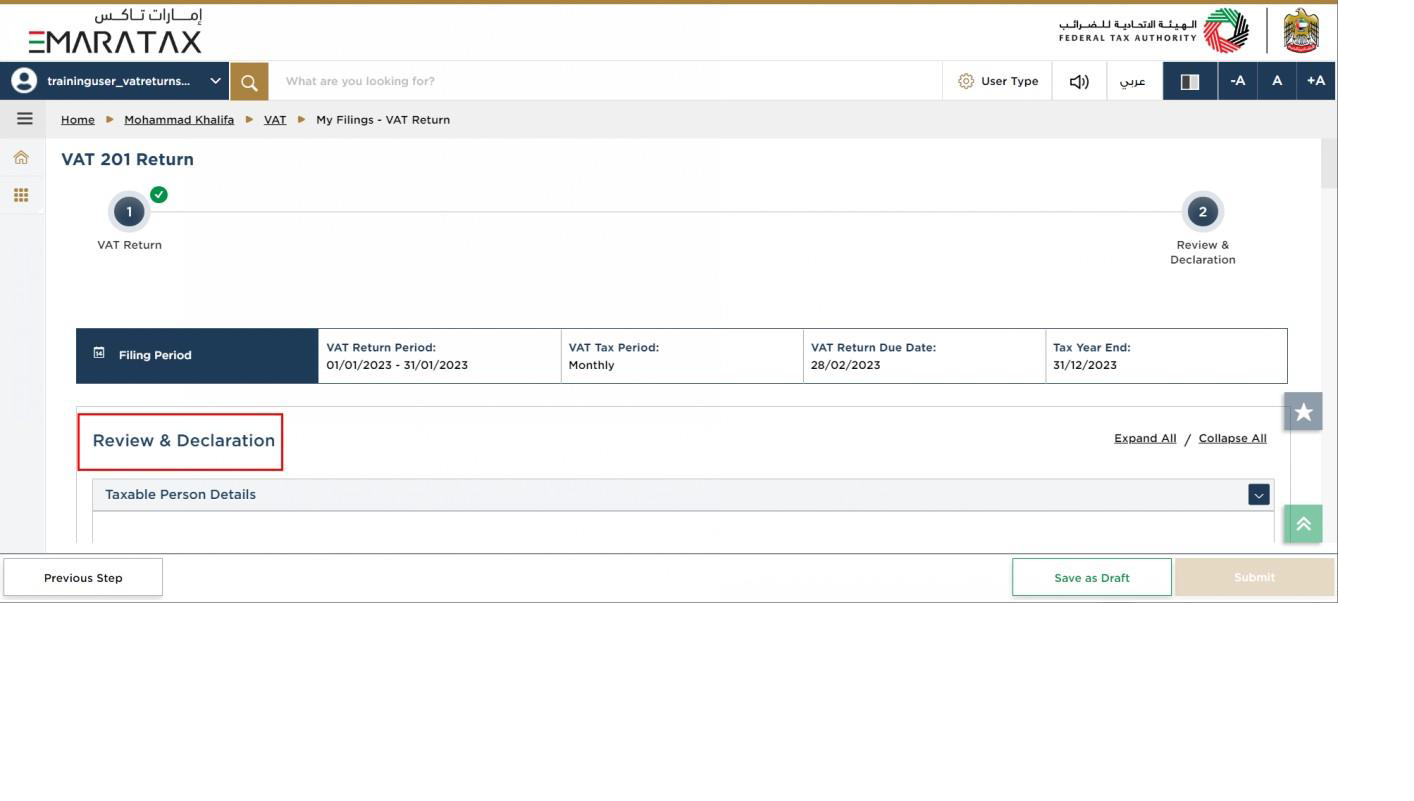Click the audio speaker read-aloud icon
Image resolution: width=1414 pixels, height=801 pixels.
1079,81
